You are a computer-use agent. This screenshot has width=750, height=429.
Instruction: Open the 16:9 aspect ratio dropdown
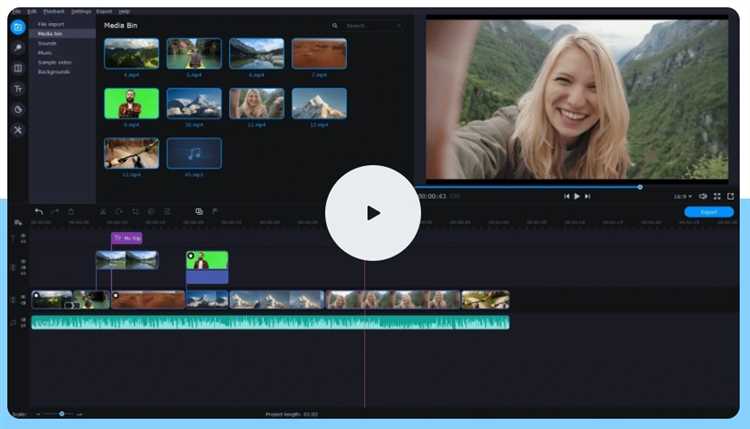pyautogui.click(x=682, y=196)
